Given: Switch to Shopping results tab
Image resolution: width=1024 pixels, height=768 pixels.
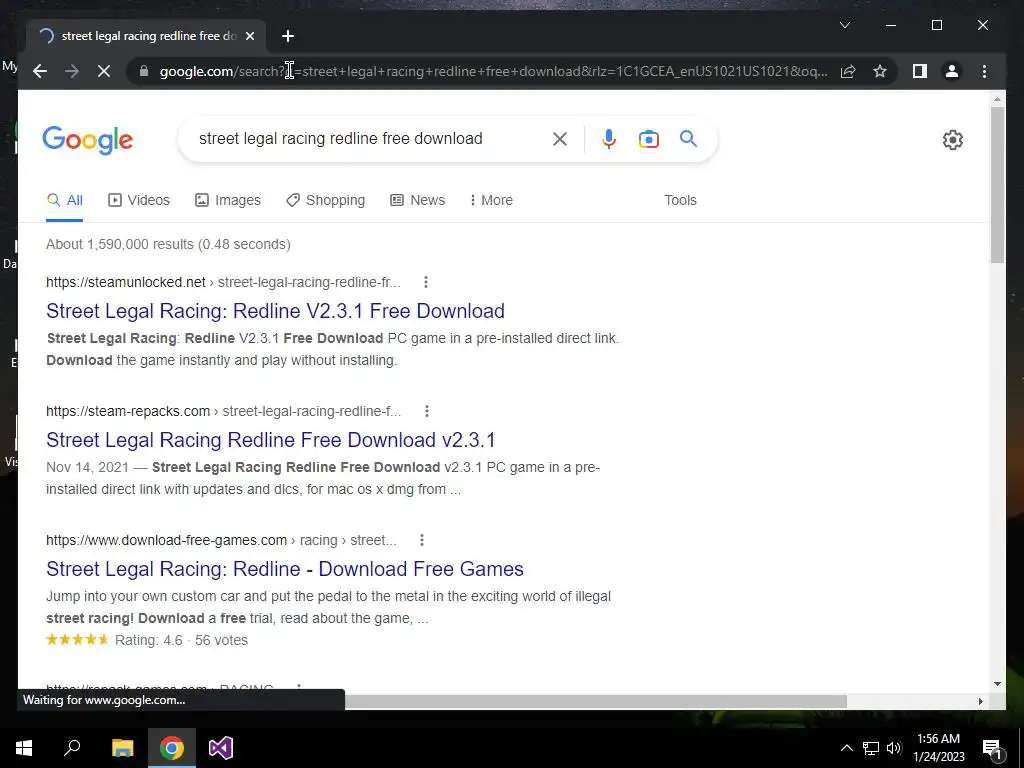Looking at the screenshot, I should click(x=325, y=200).
